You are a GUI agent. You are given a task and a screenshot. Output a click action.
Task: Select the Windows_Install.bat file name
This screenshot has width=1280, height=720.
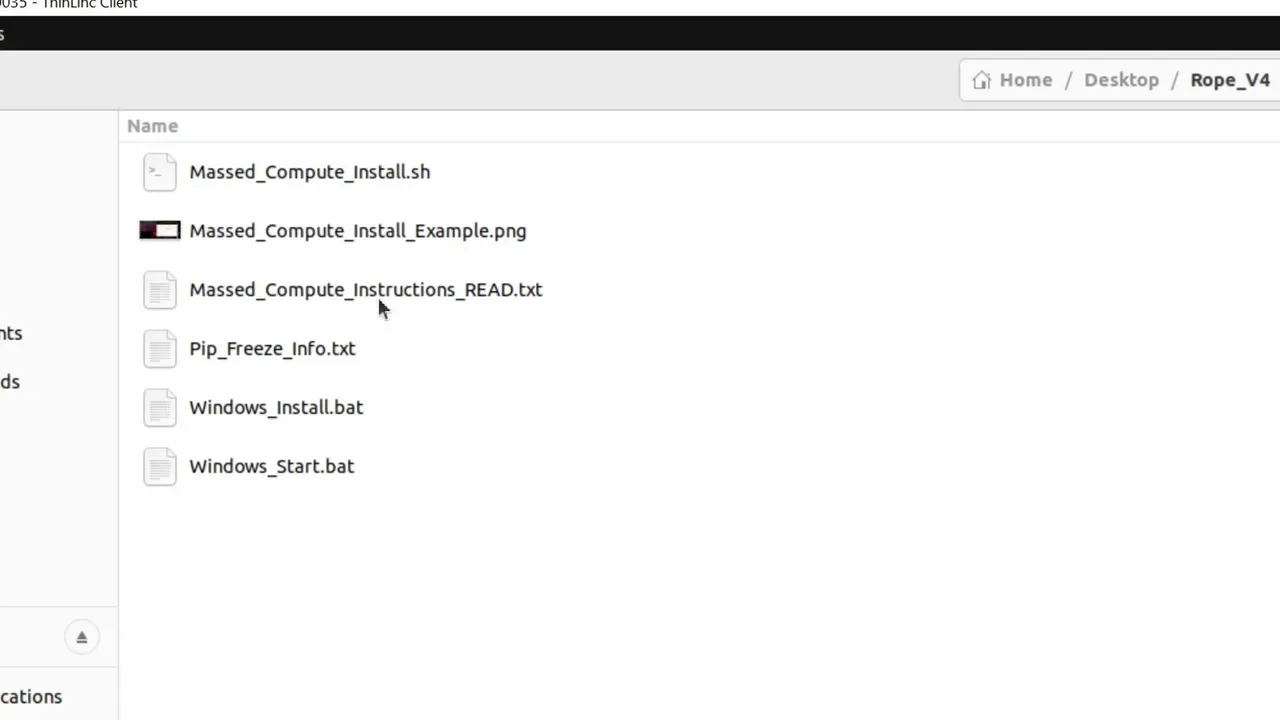pos(276,408)
